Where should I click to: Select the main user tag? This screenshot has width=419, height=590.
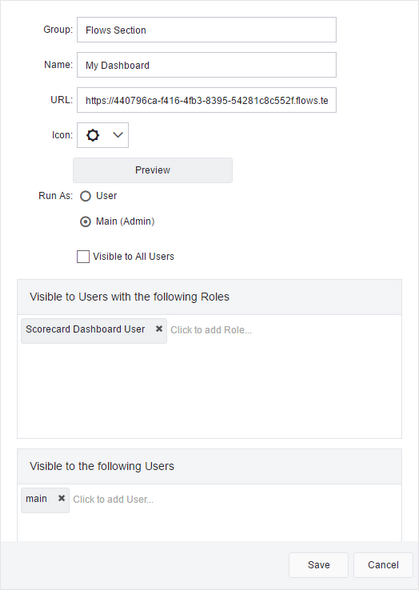(36, 499)
